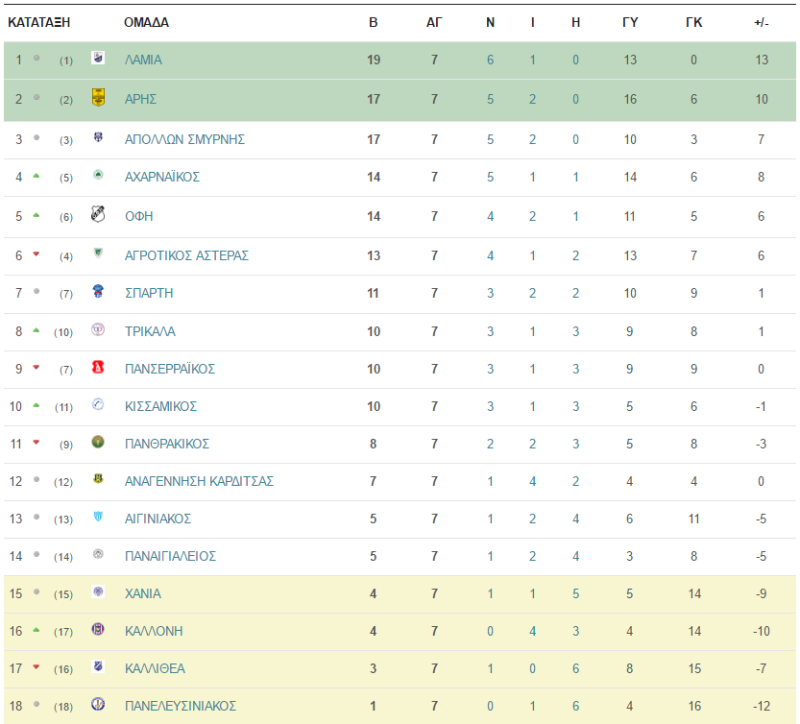Click the green up arrow beside ΤΡΙΚΑΛΑ
Viewport: 800px width, 724px height.
[x=36, y=331]
